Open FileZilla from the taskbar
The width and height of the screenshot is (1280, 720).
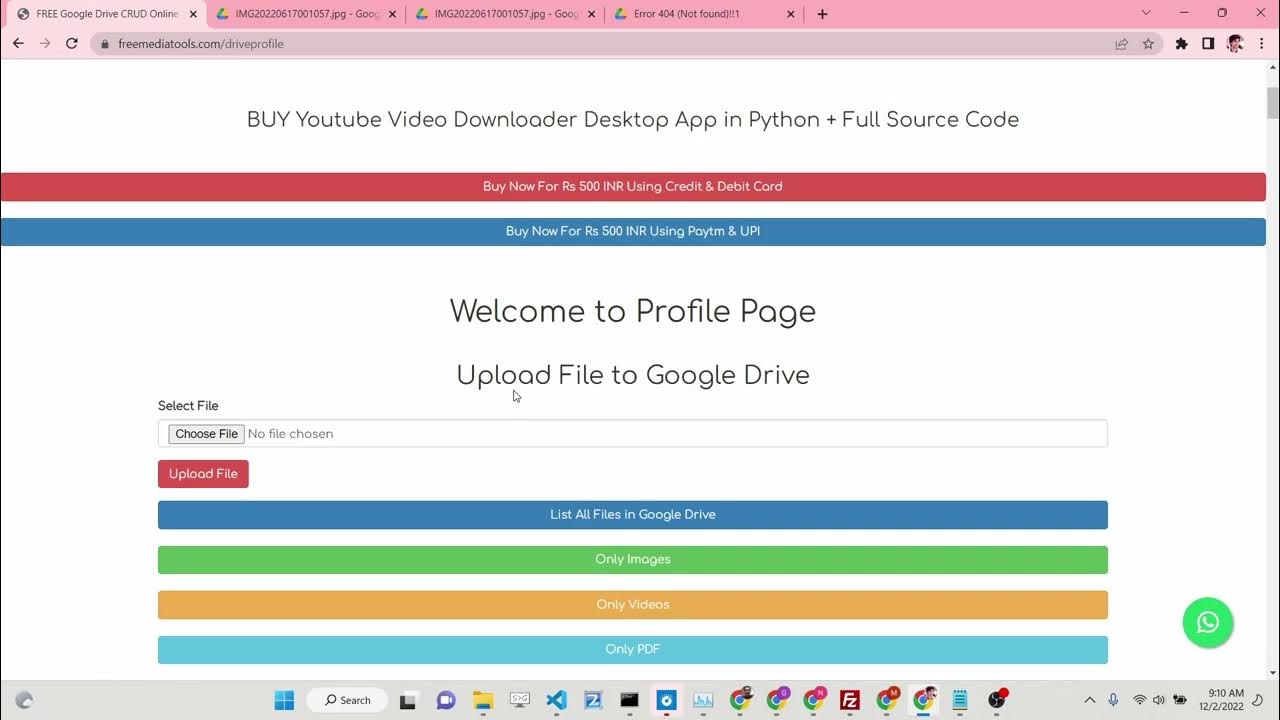tap(850, 700)
